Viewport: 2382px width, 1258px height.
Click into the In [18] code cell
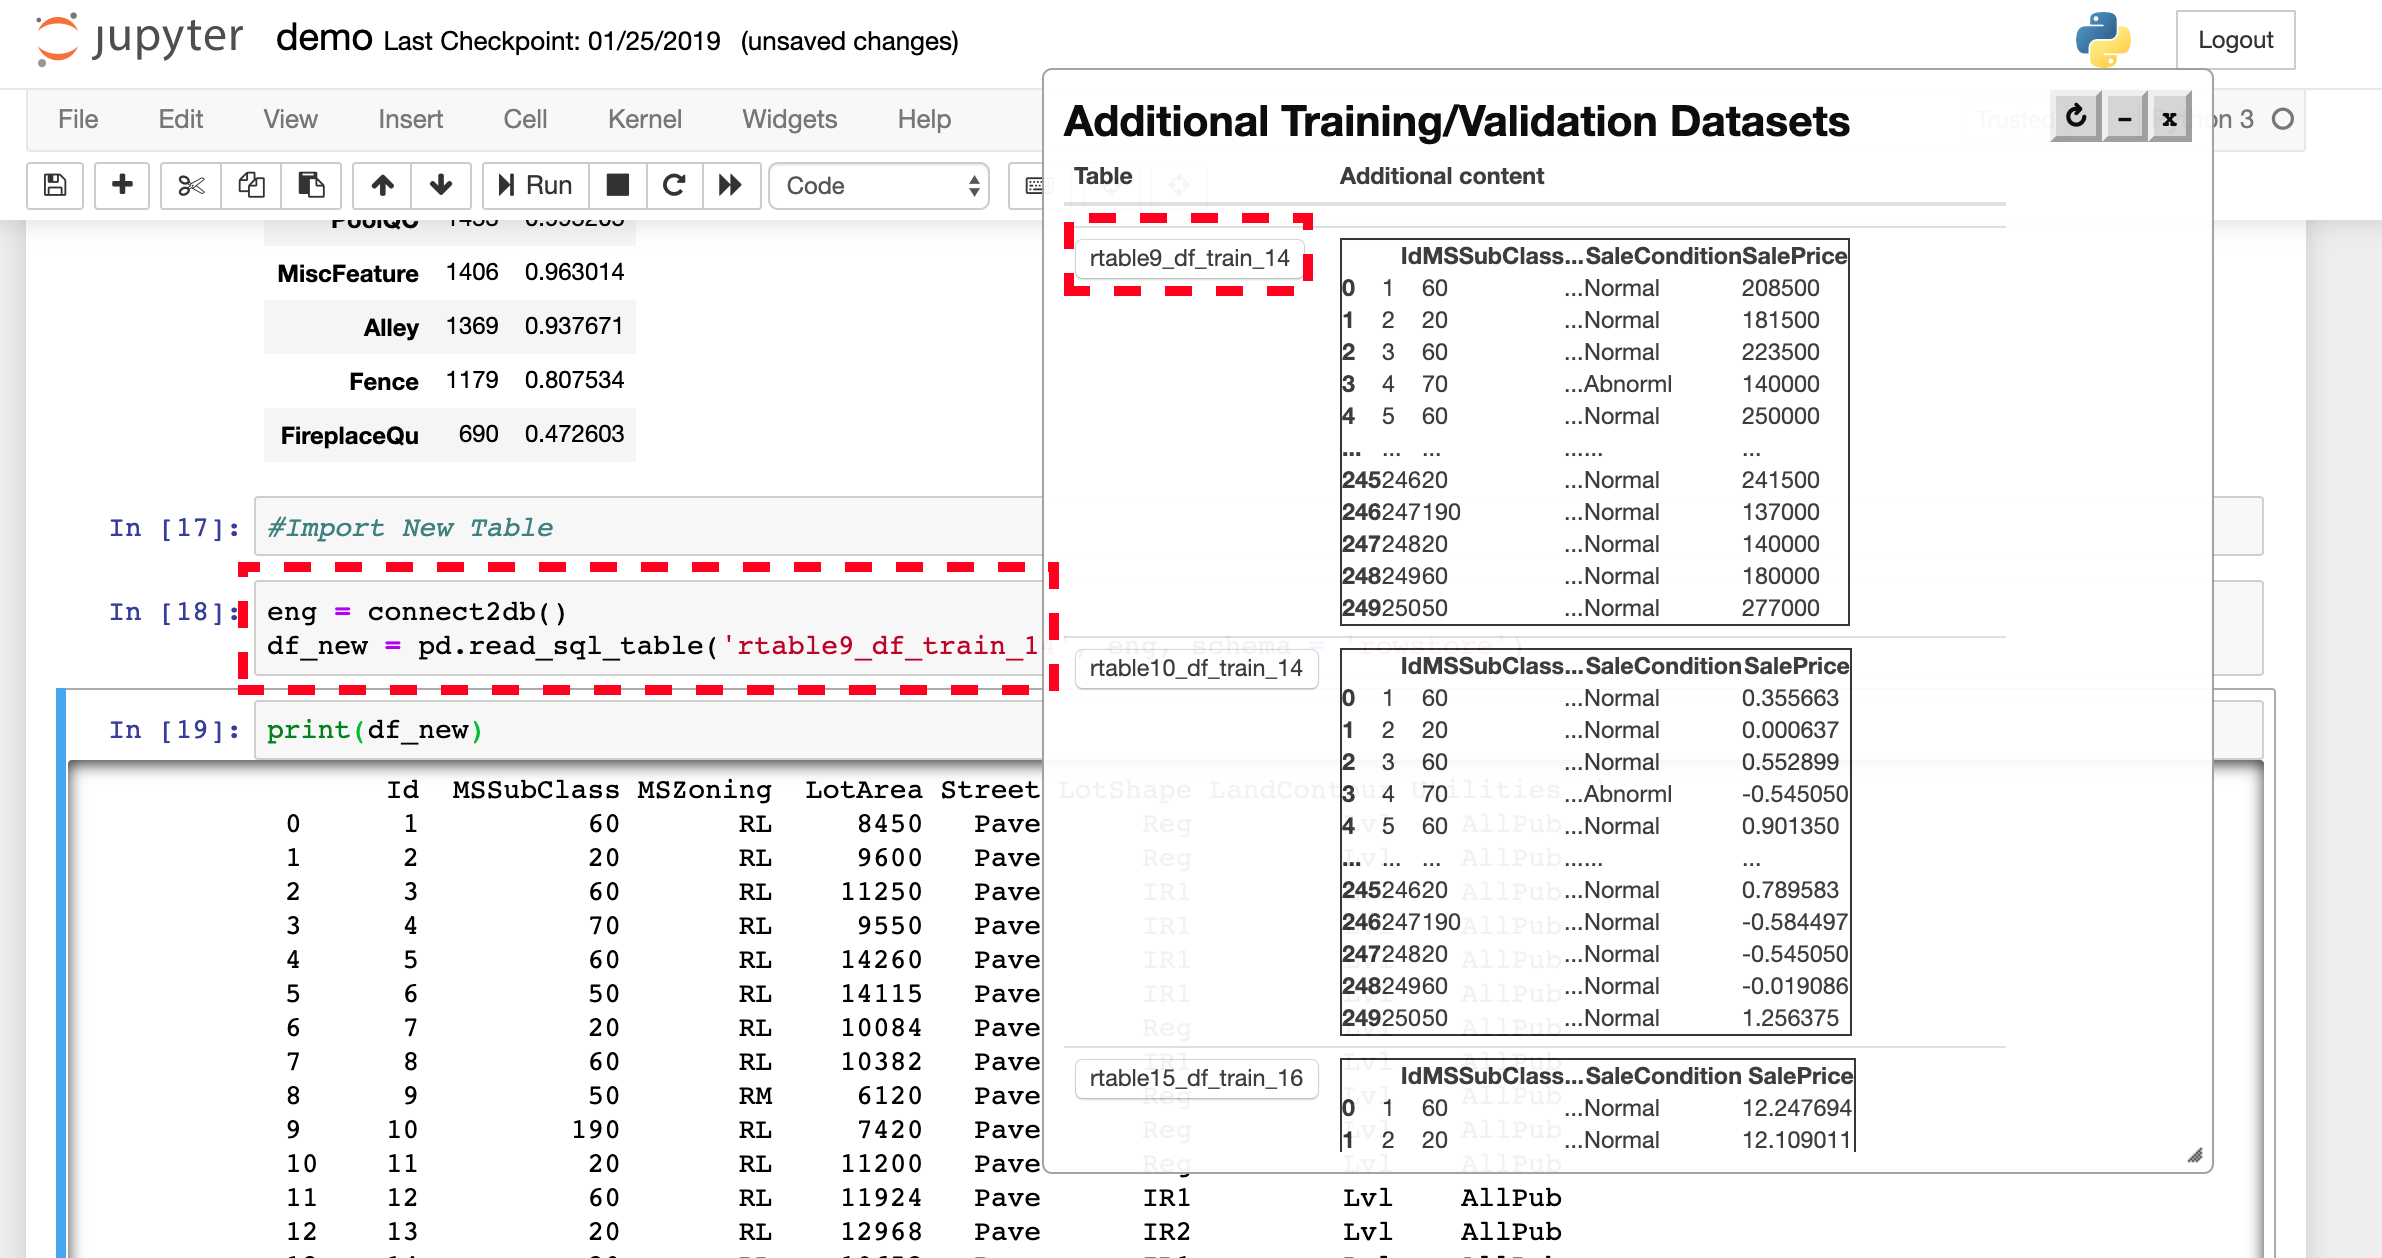648,629
